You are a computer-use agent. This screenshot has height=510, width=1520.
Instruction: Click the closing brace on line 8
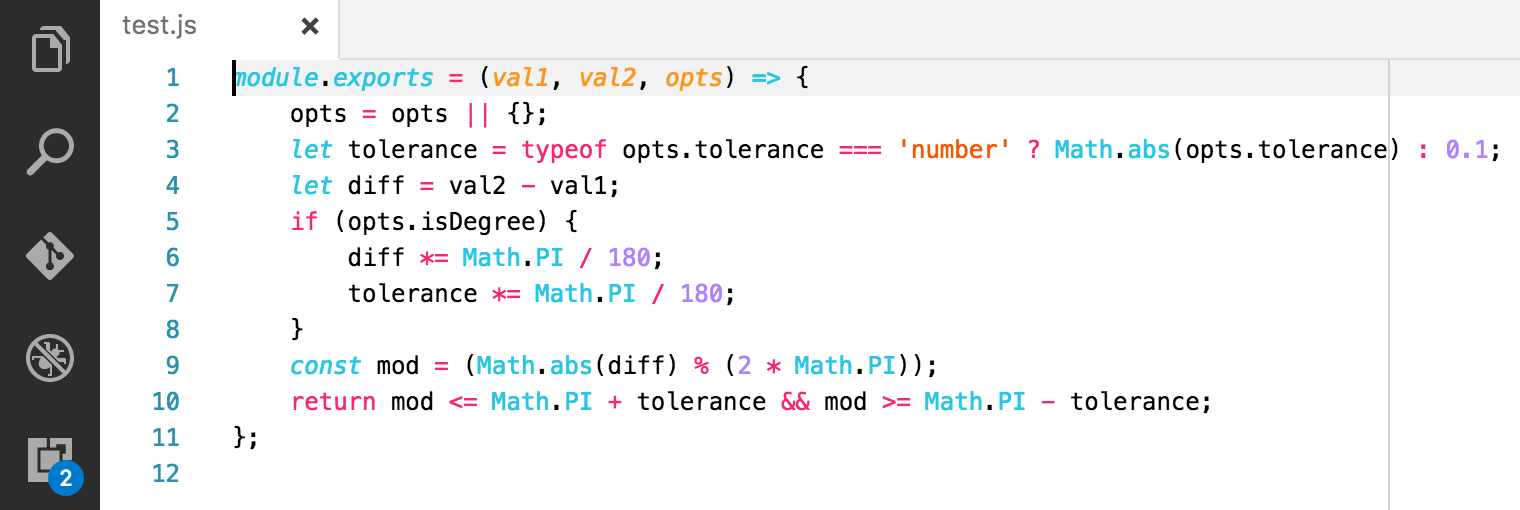tap(297, 330)
